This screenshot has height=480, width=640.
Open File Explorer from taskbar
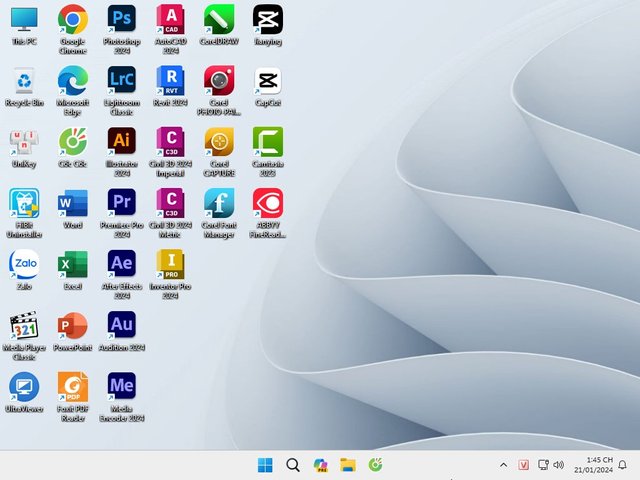[x=348, y=465]
